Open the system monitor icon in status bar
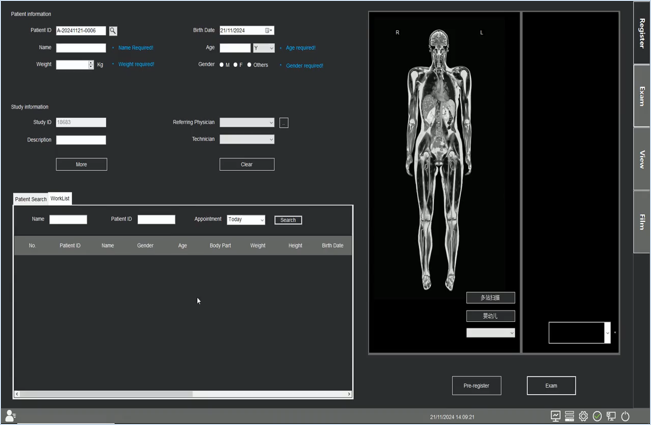Screen dimensions: 651x425 [556, 416]
